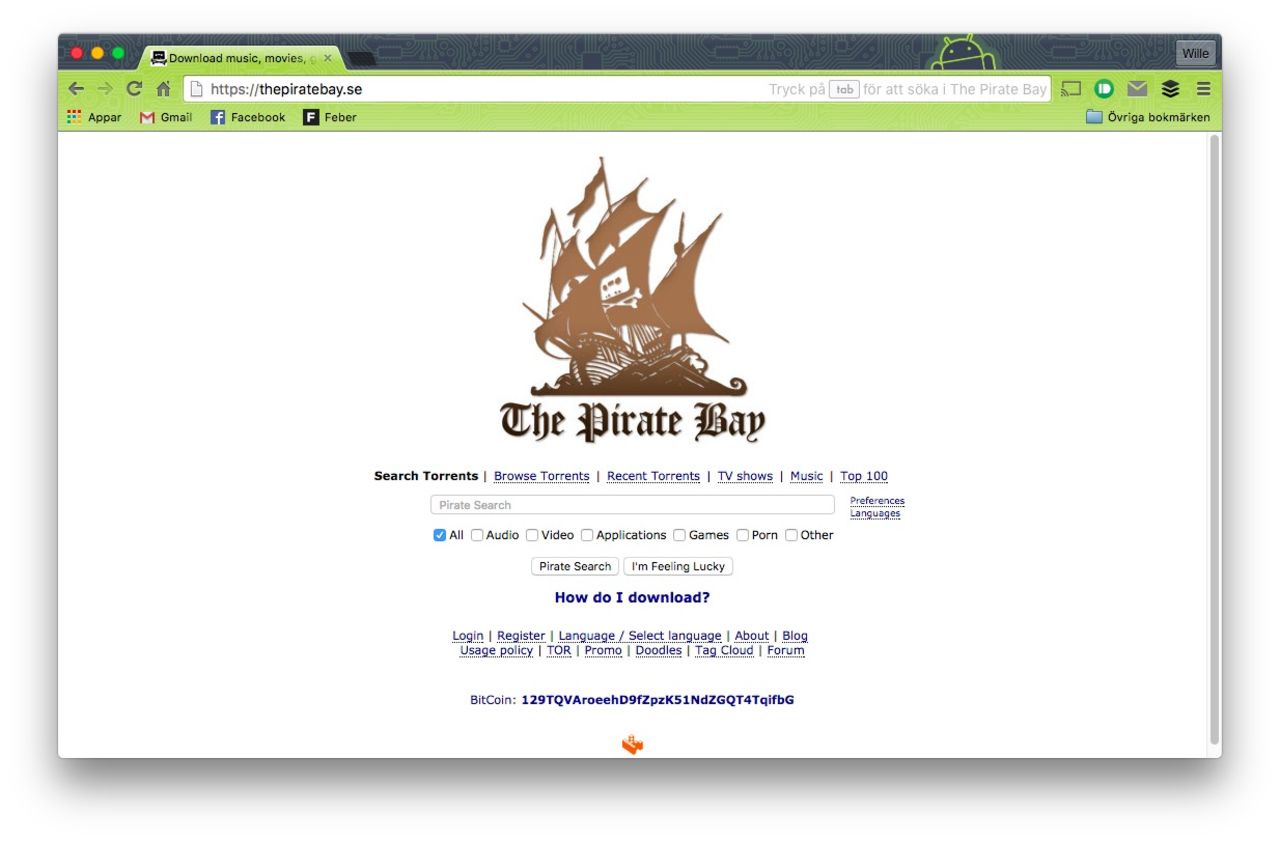Open the Language / Select language link
The width and height of the screenshot is (1280, 841).
(639, 635)
